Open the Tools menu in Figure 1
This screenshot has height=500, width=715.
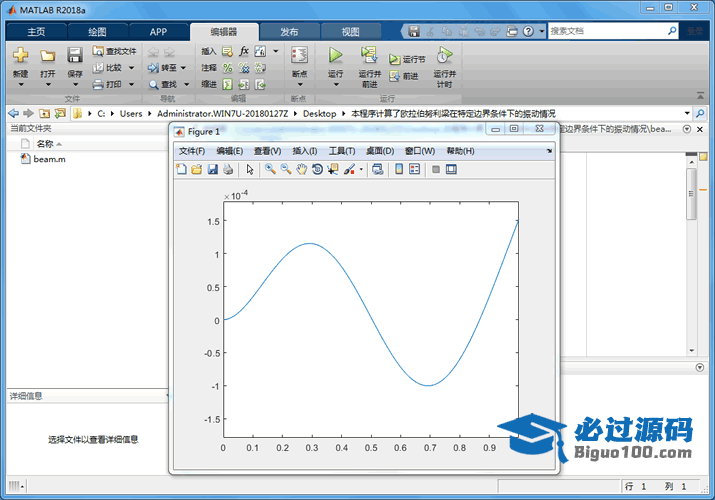coord(342,151)
